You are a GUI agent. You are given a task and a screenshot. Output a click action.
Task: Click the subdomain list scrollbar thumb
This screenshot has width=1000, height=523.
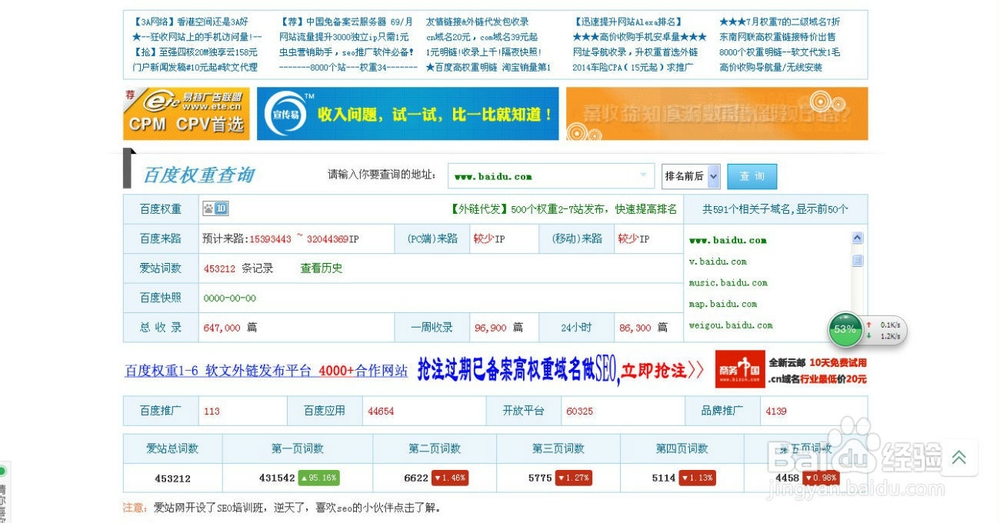(x=857, y=260)
